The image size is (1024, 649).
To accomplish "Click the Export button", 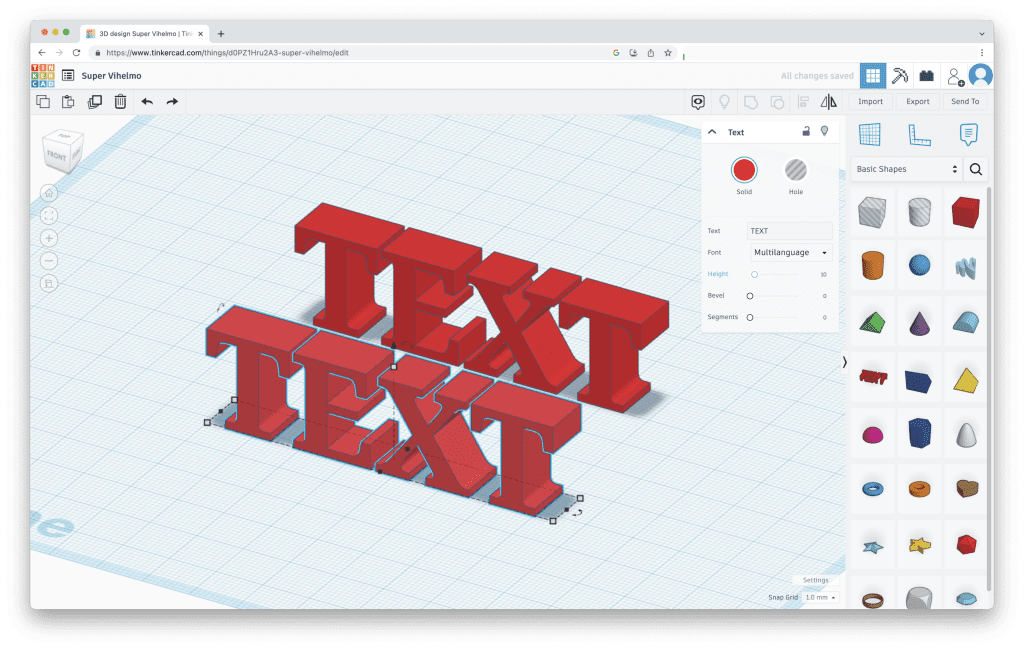I will (917, 101).
